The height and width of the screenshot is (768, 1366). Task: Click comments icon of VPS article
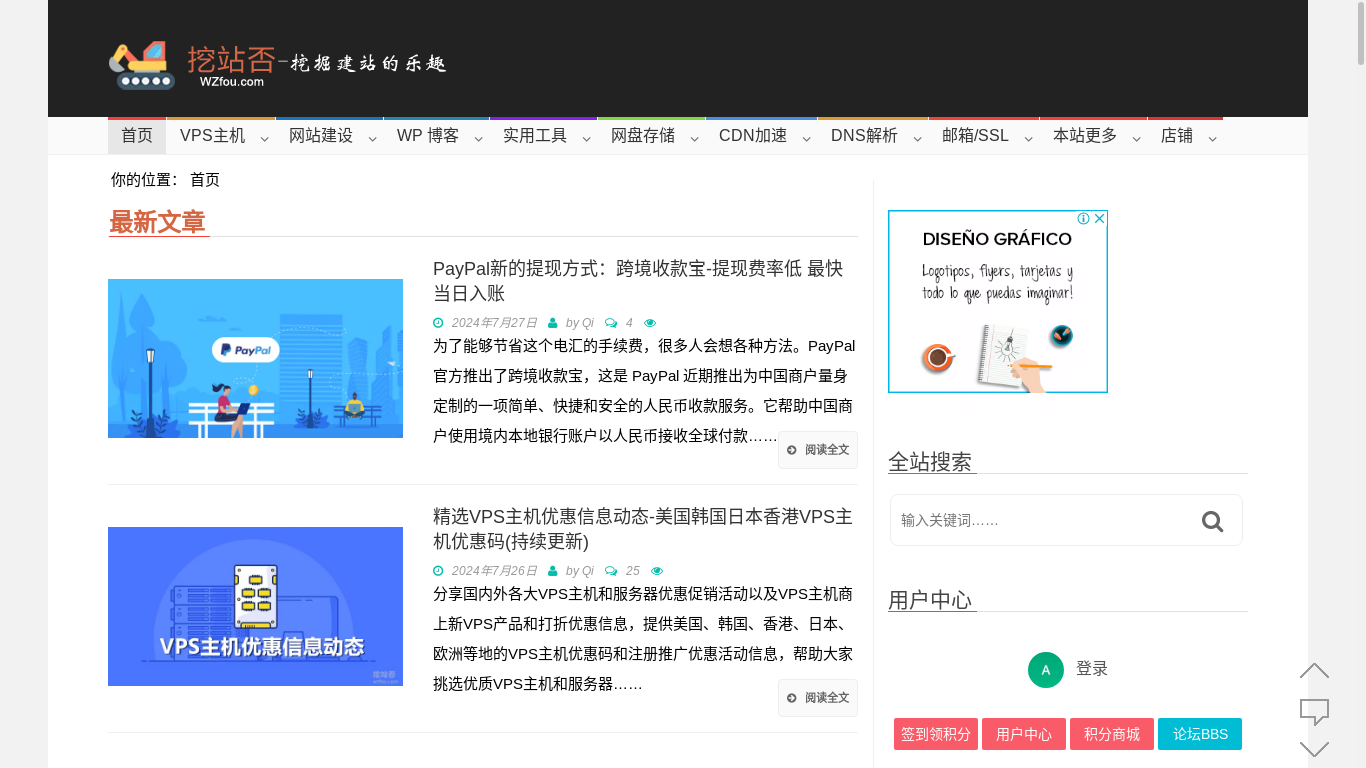pyautogui.click(x=611, y=571)
